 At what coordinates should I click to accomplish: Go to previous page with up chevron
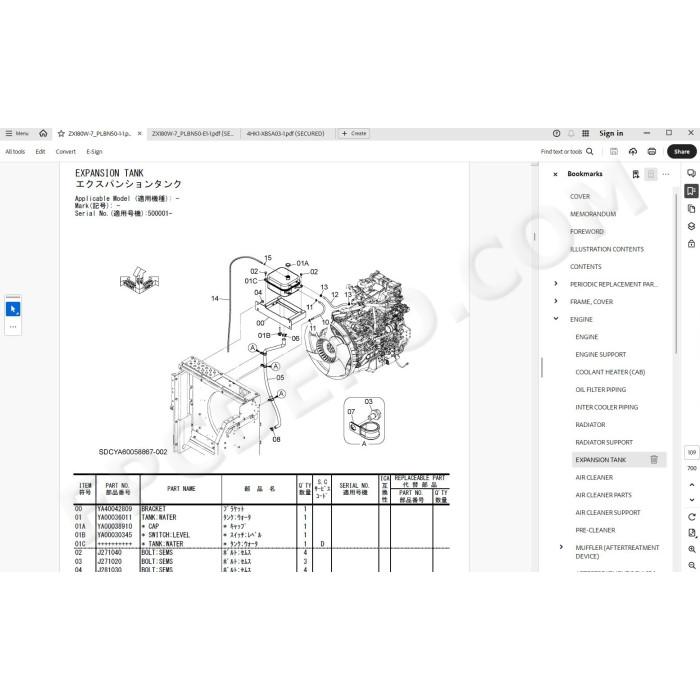coord(692,485)
